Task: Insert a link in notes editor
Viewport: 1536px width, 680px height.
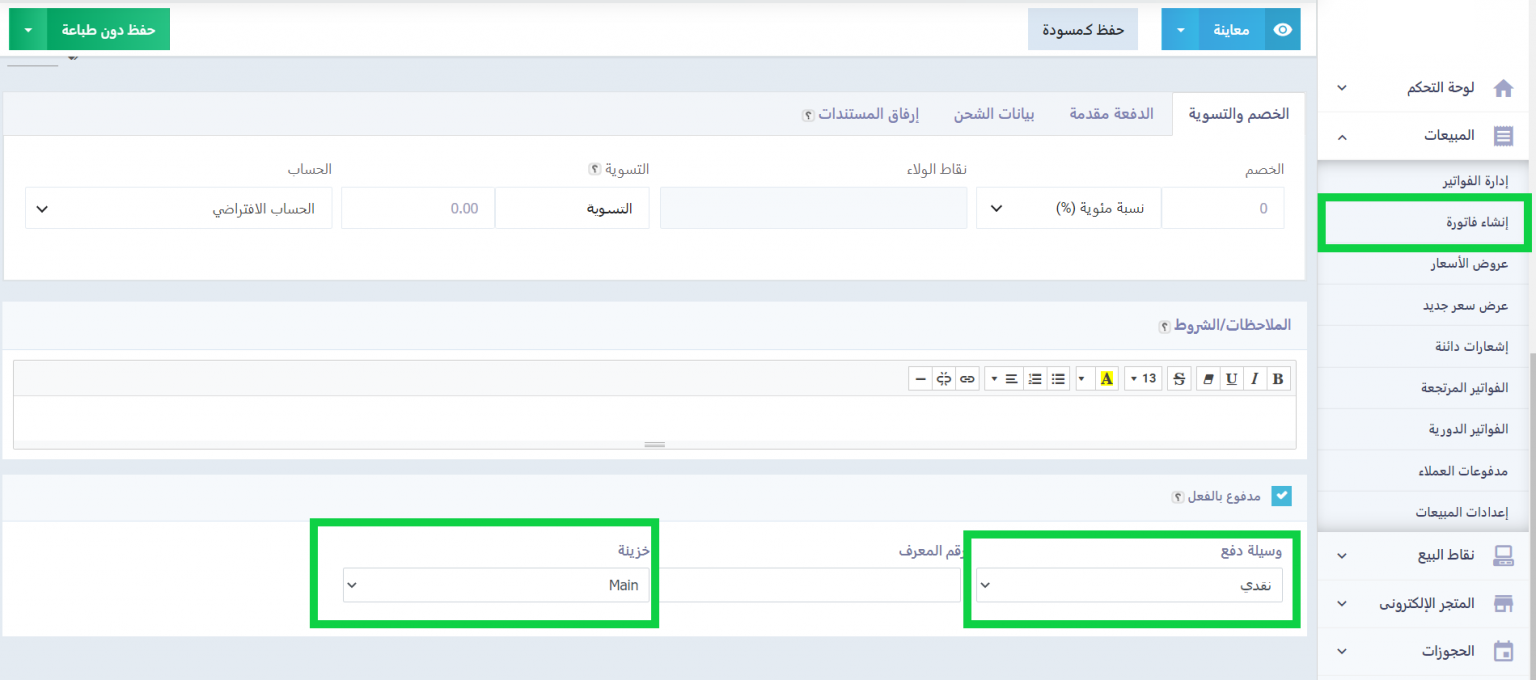Action: [x=967, y=379]
